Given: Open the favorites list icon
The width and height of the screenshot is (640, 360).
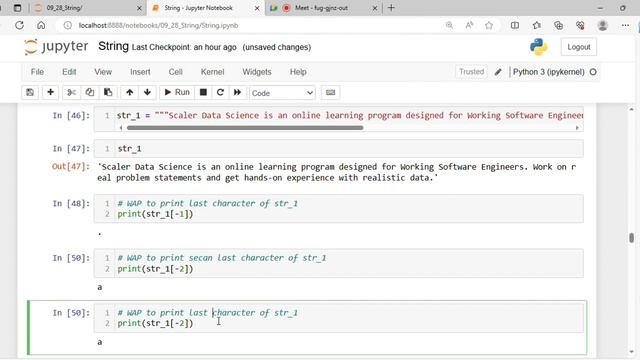Looking at the screenshot, I should 537,25.
